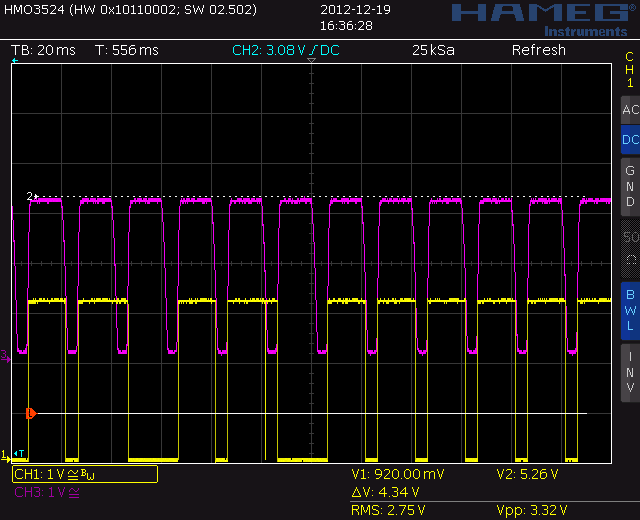
Task: Click the ΔV: 4.34 V cursor readout
Action: pyautogui.click(x=385, y=492)
